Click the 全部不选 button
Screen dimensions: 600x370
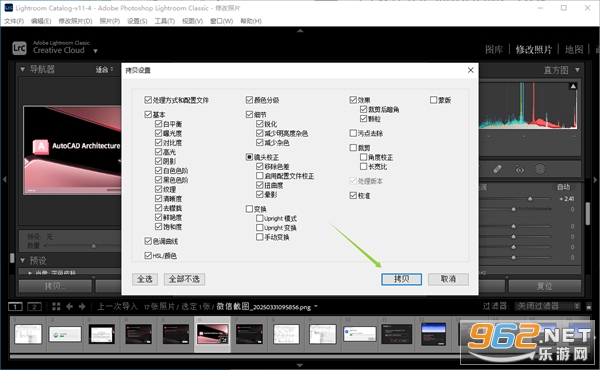tap(184, 279)
